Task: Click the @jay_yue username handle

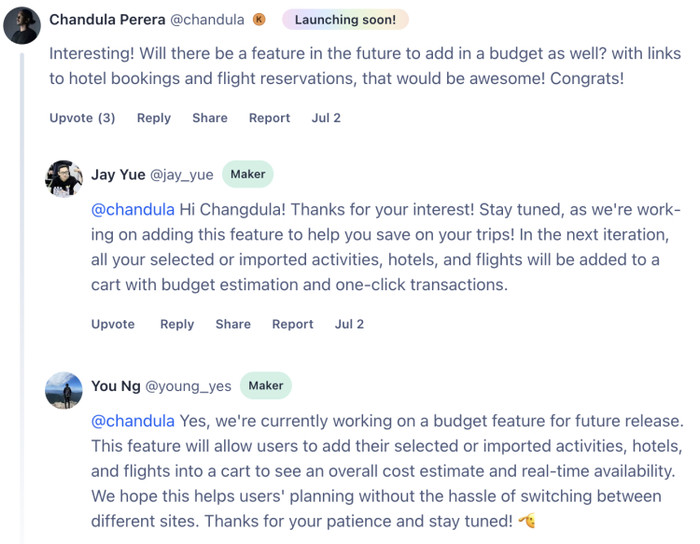Action: tap(182, 175)
